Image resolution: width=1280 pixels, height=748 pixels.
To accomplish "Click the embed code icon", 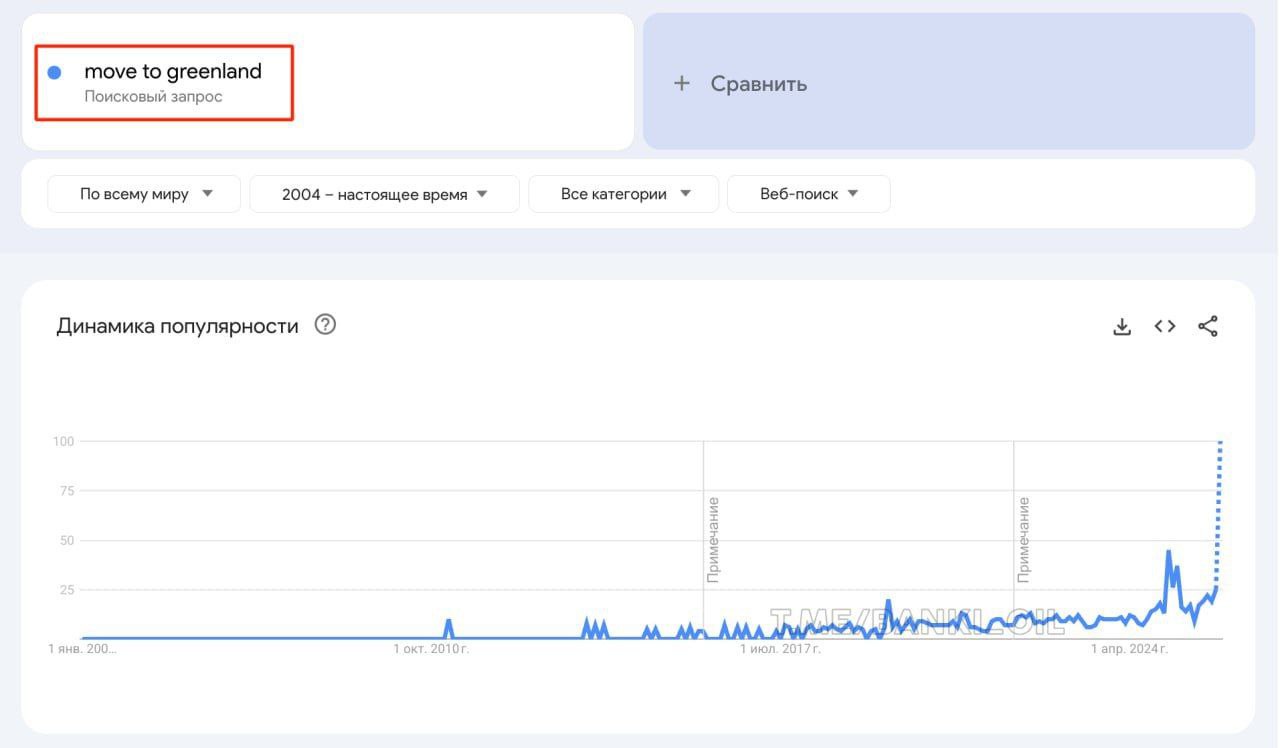I will coord(1165,326).
